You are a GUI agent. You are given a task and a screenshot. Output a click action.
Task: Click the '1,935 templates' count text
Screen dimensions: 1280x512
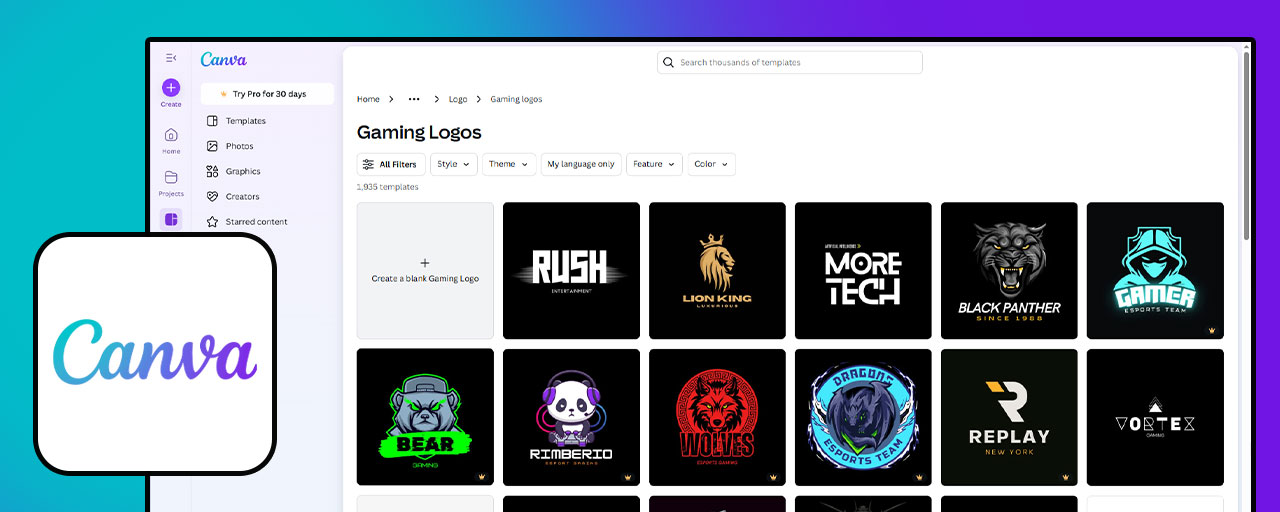click(x=387, y=187)
